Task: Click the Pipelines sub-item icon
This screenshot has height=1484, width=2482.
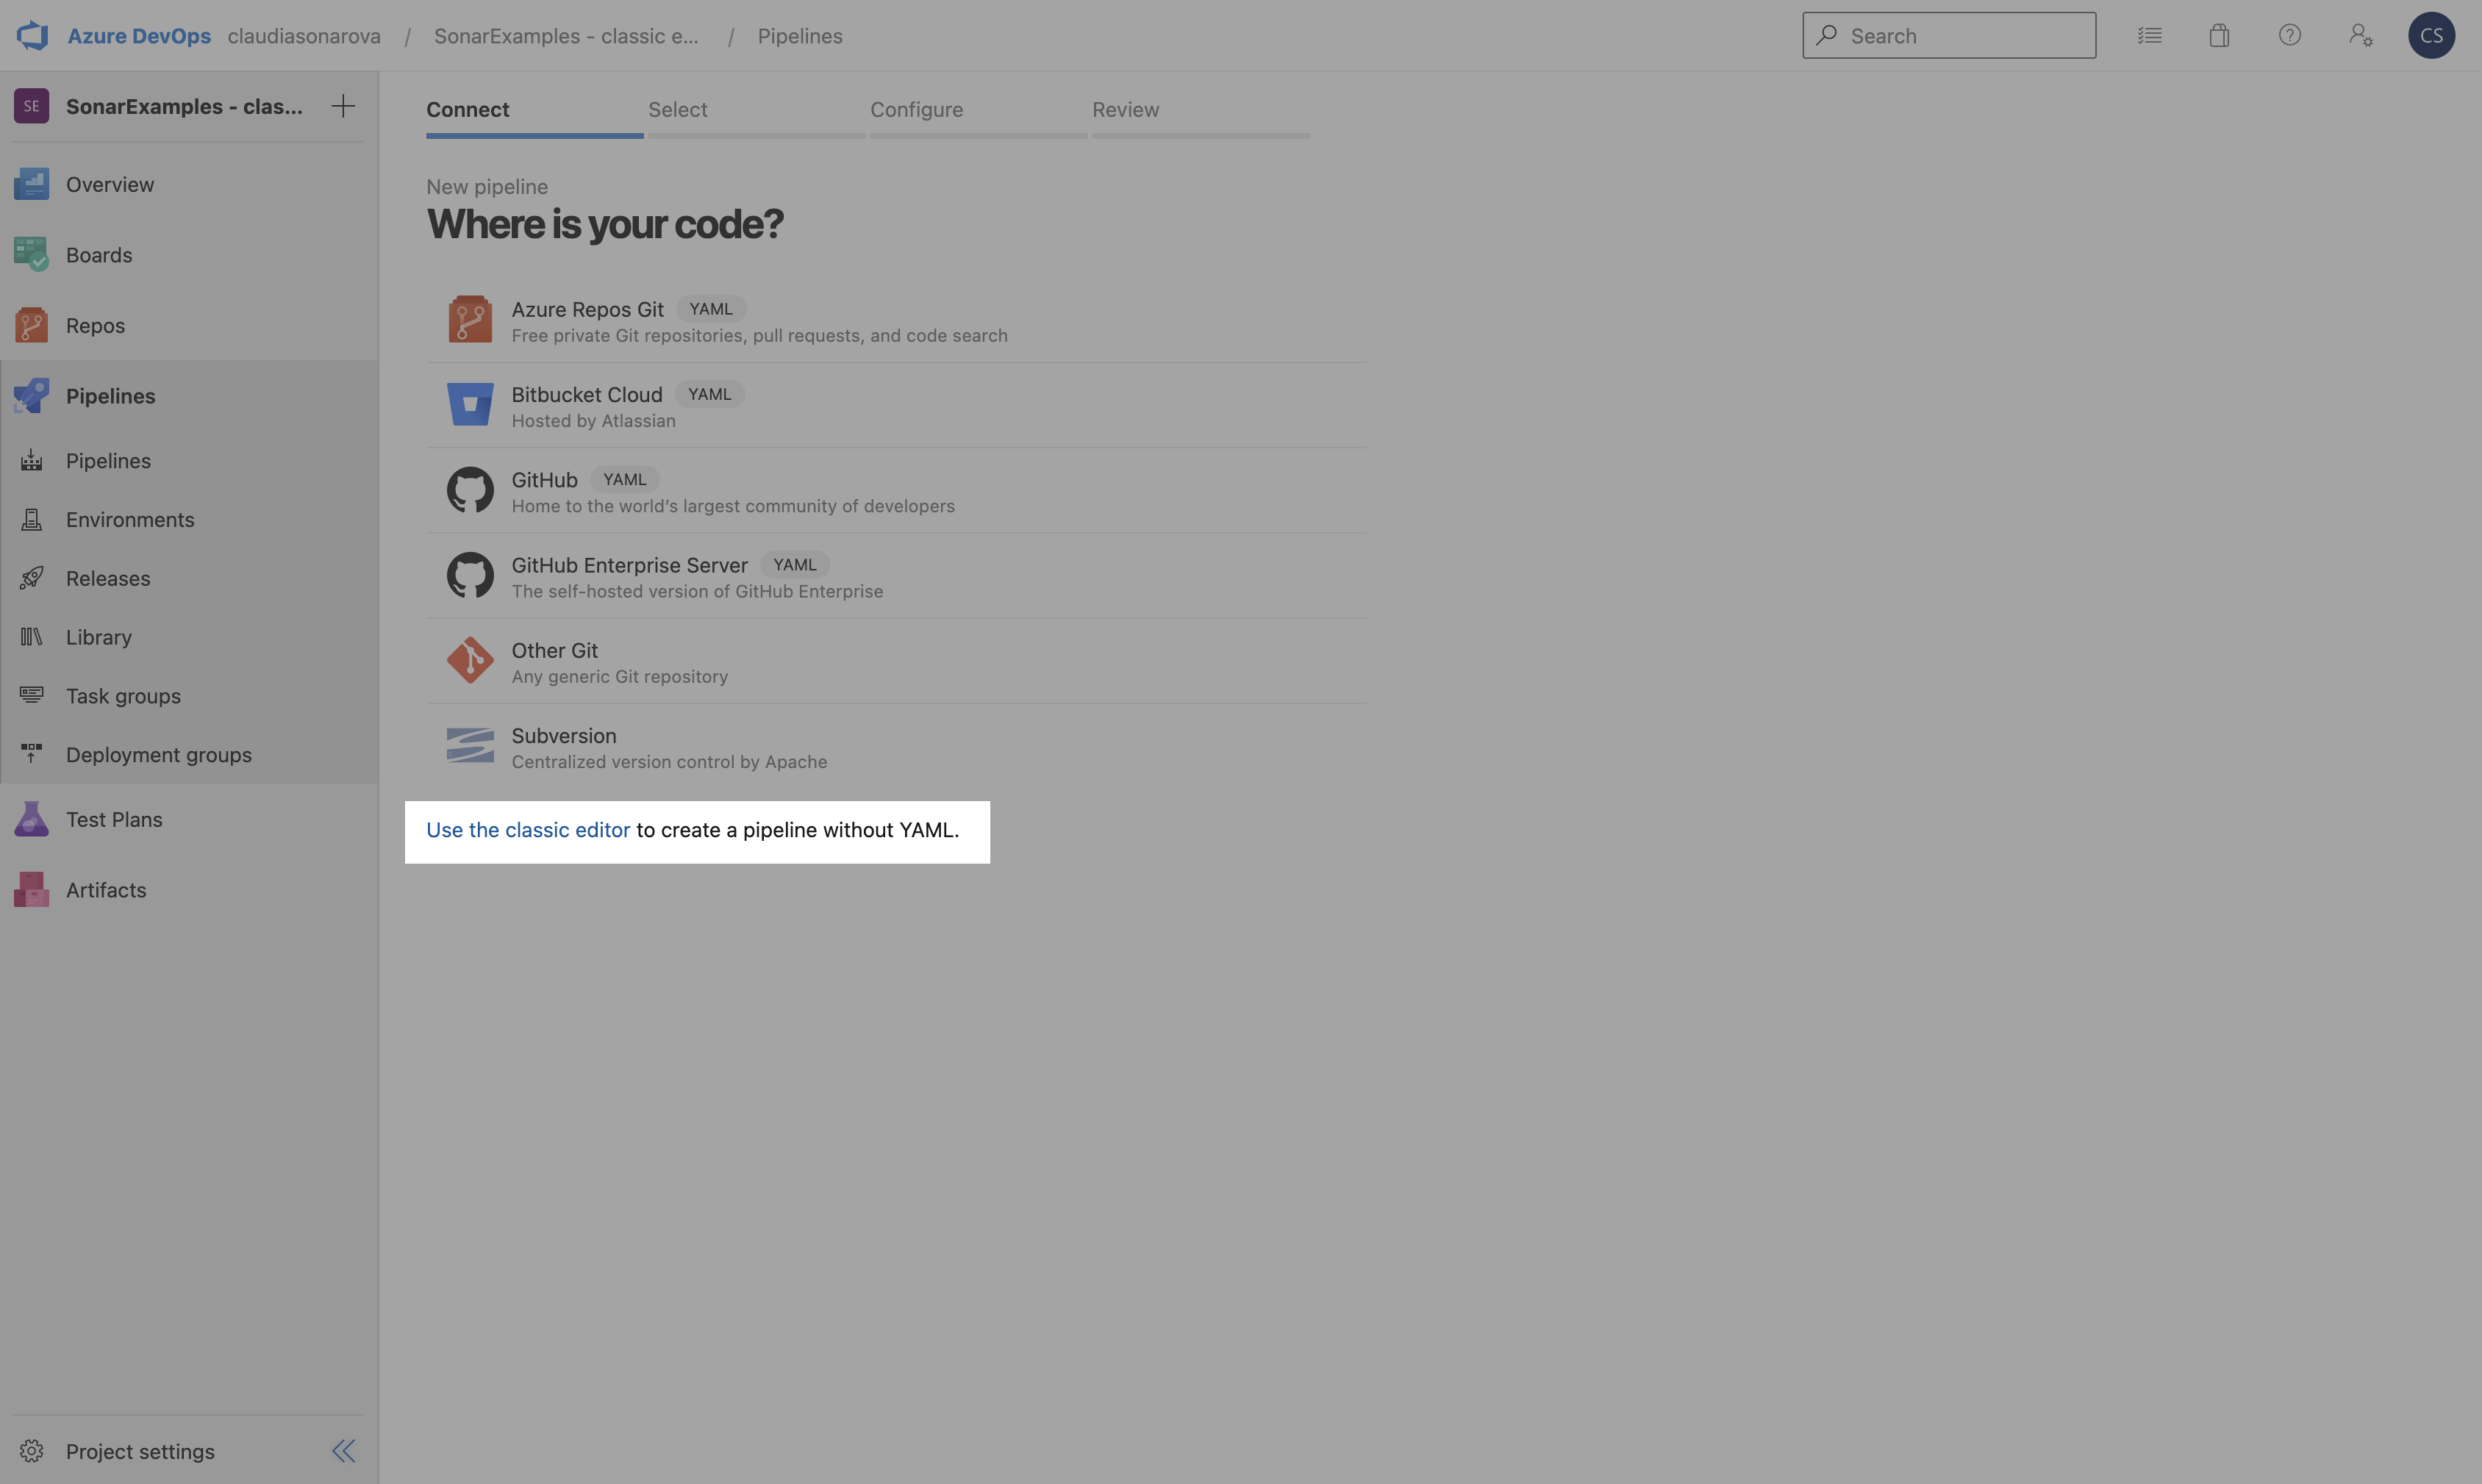Action: pyautogui.click(x=31, y=460)
